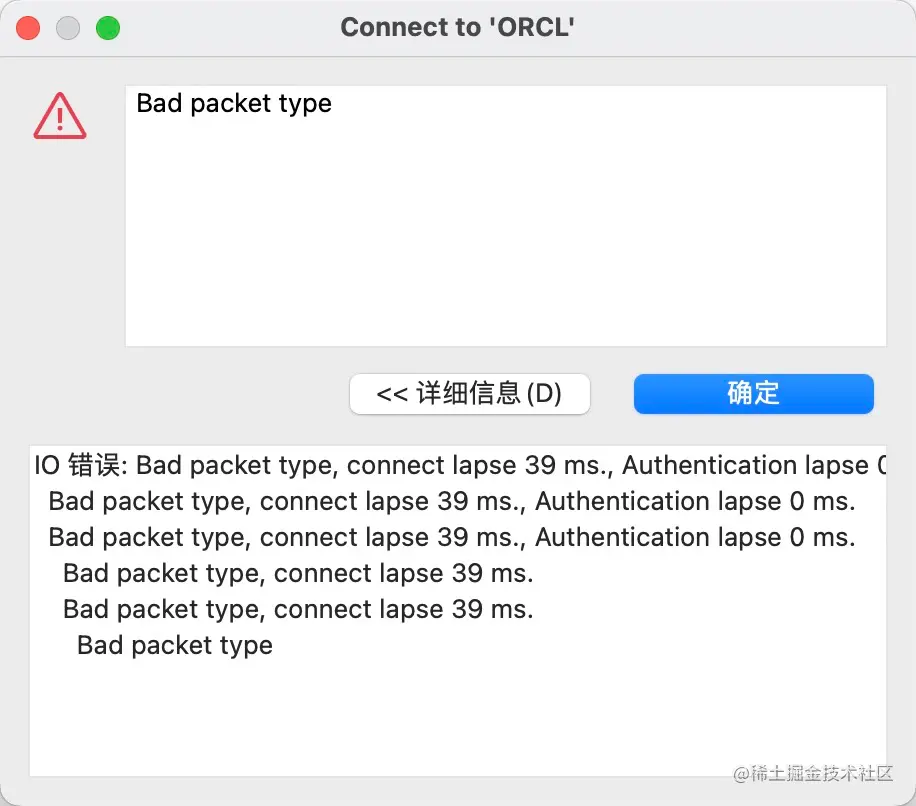Select the third line of the details text
This screenshot has width=916, height=806.
(x=452, y=537)
